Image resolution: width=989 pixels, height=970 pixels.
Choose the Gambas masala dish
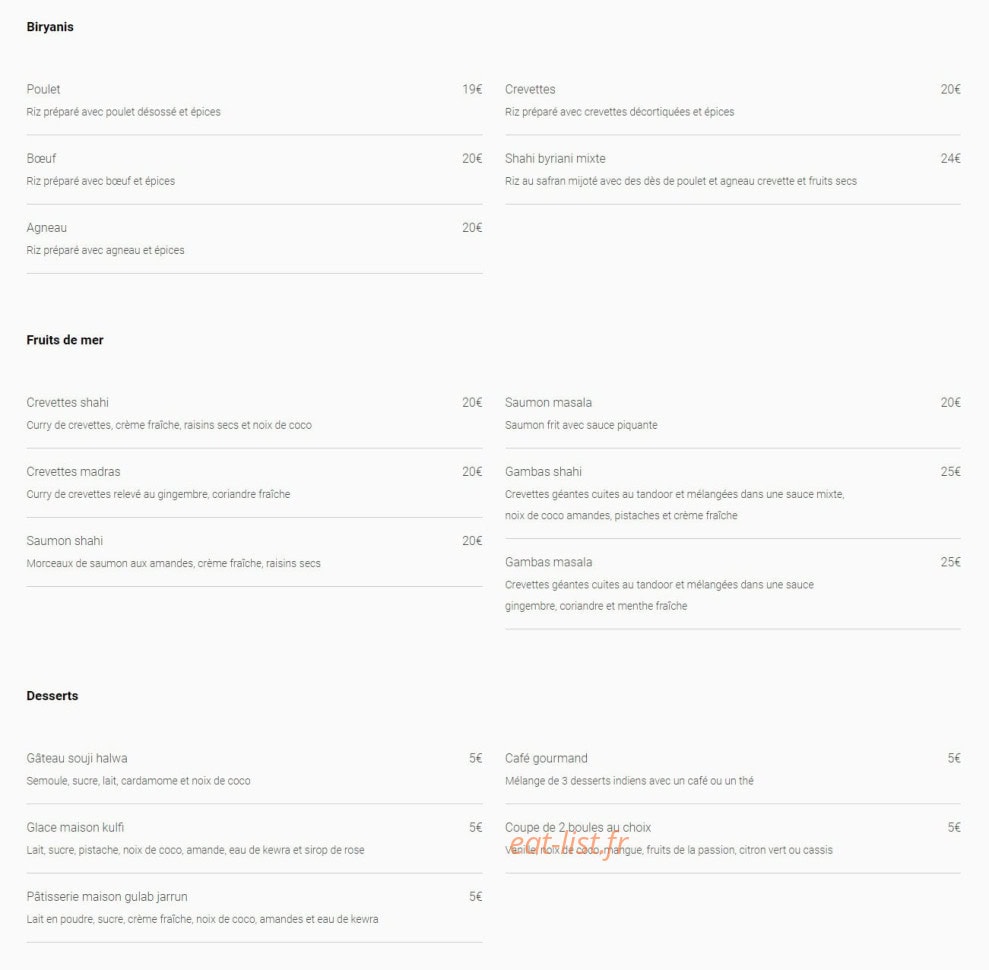coord(732,584)
